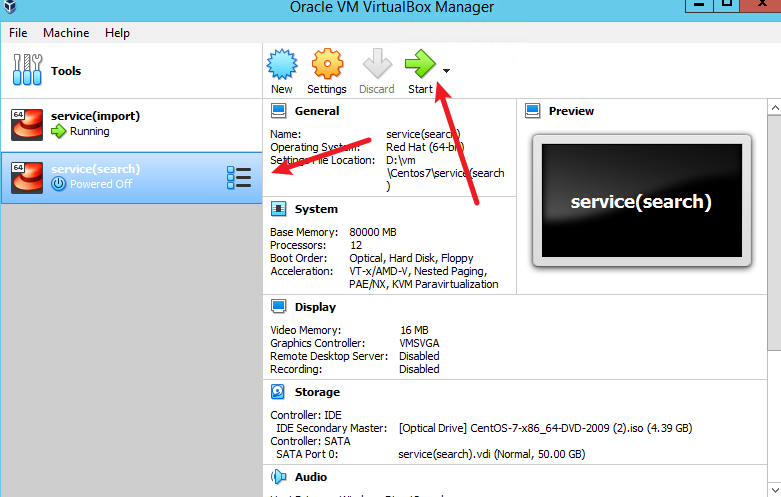
Task: Click the service(search).vdi SATA disk entry
Action: (x=492, y=454)
